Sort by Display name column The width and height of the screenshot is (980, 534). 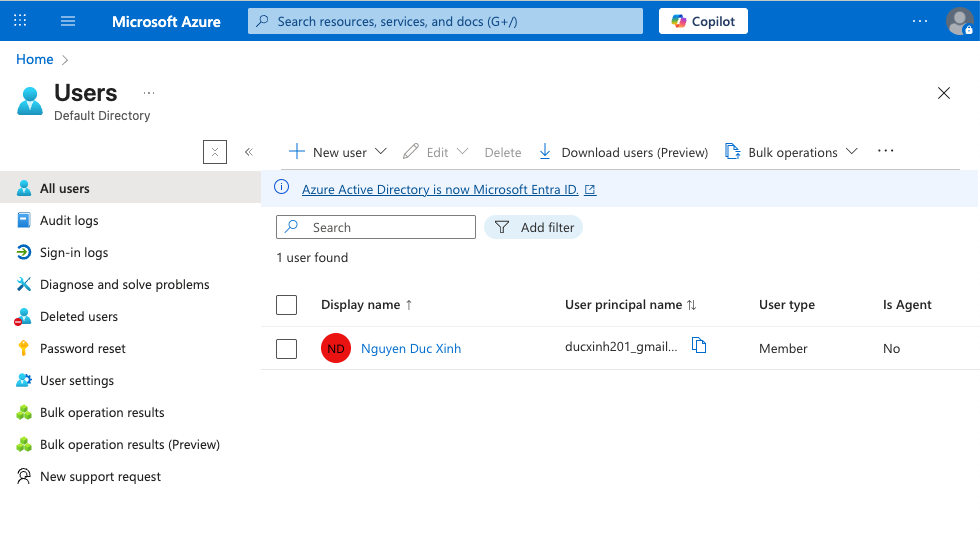366,305
